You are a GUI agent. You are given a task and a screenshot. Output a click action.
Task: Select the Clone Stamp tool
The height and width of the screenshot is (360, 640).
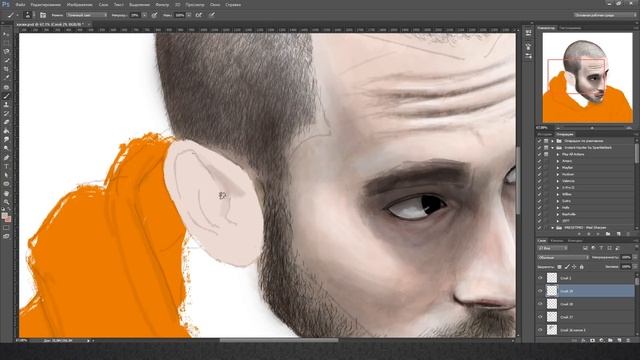tap(6, 105)
